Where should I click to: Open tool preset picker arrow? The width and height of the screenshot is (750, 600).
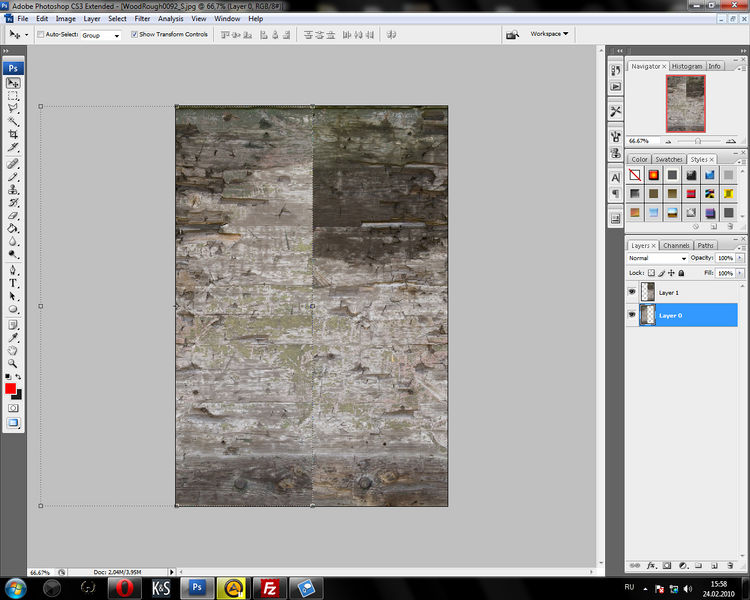pyautogui.click(x=27, y=35)
